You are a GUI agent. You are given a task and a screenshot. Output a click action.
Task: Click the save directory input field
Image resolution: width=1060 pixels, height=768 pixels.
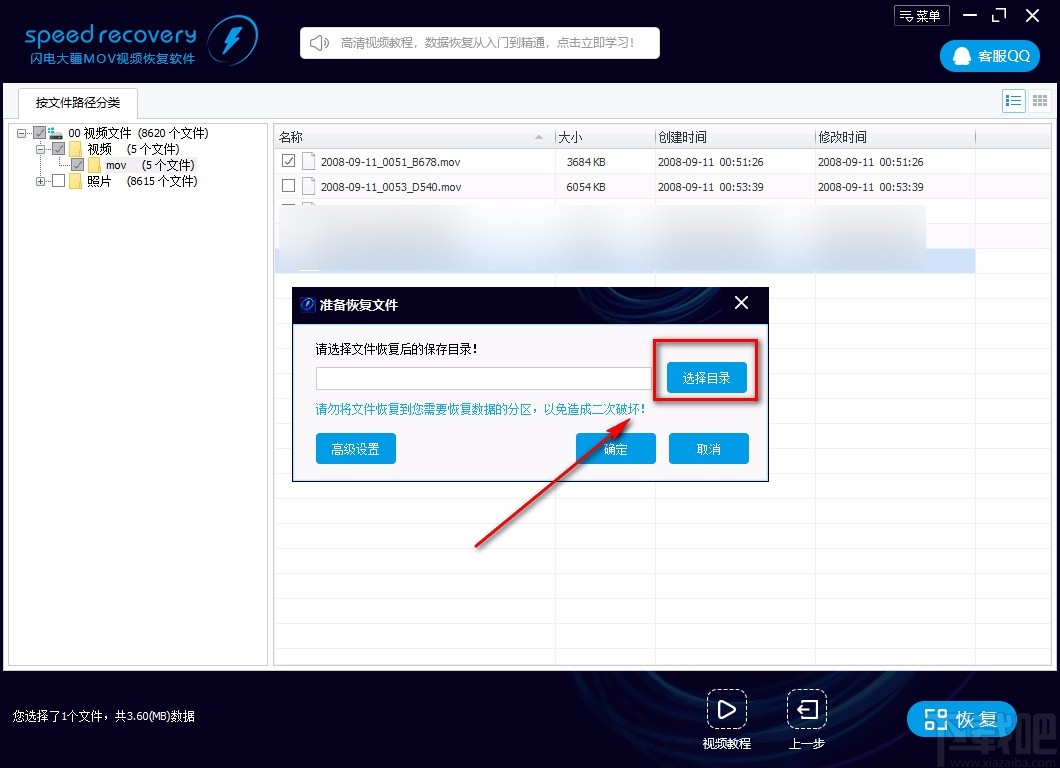coord(483,378)
